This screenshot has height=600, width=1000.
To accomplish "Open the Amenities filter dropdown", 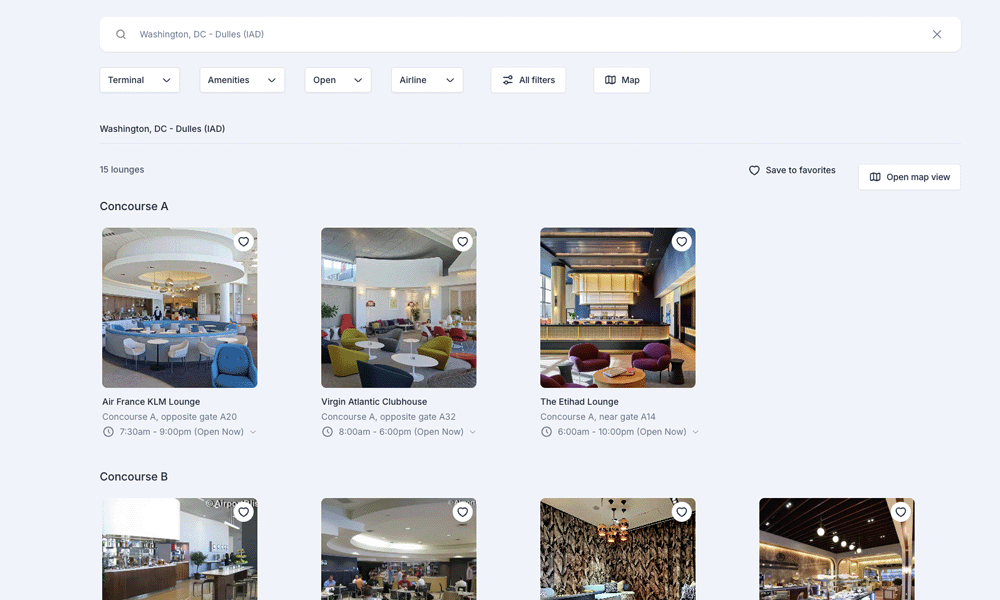I will [x=242, y=80].
